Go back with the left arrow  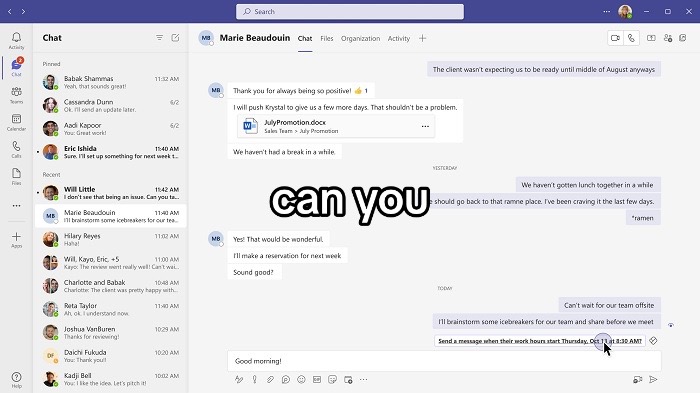[x=10, y=12]
